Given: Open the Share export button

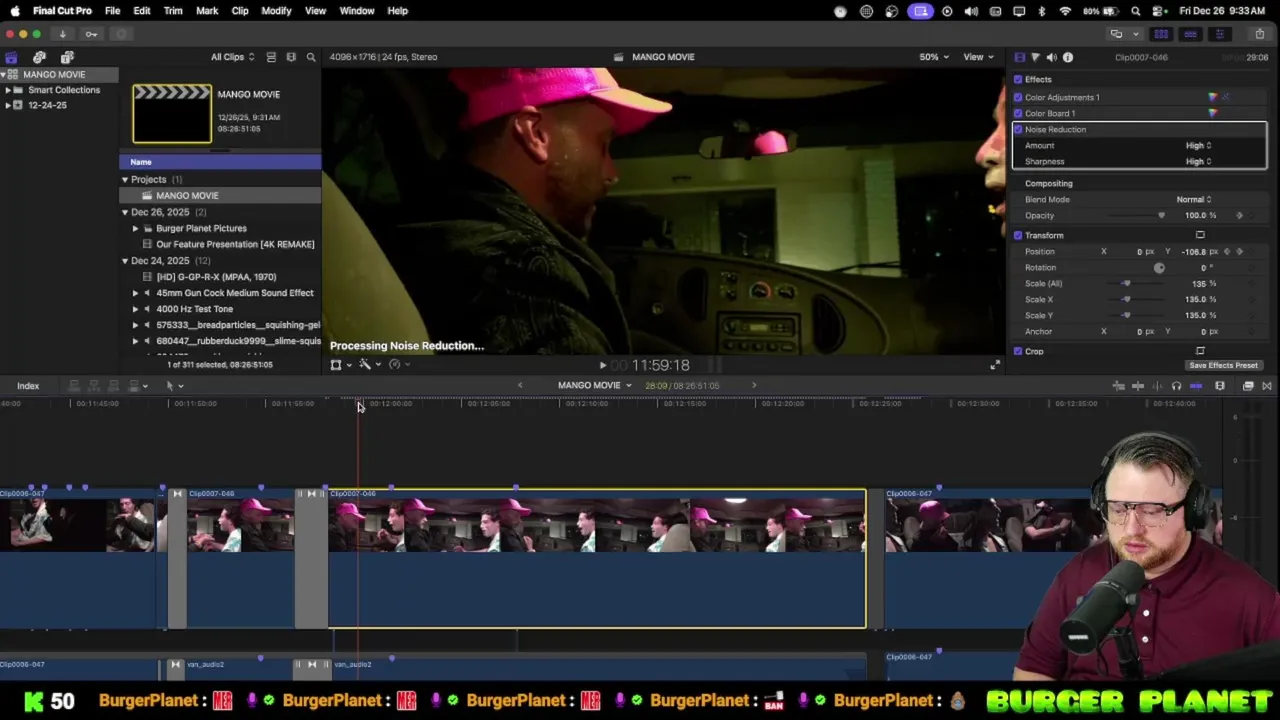Looking at the screenshot, I should 1260,34.
